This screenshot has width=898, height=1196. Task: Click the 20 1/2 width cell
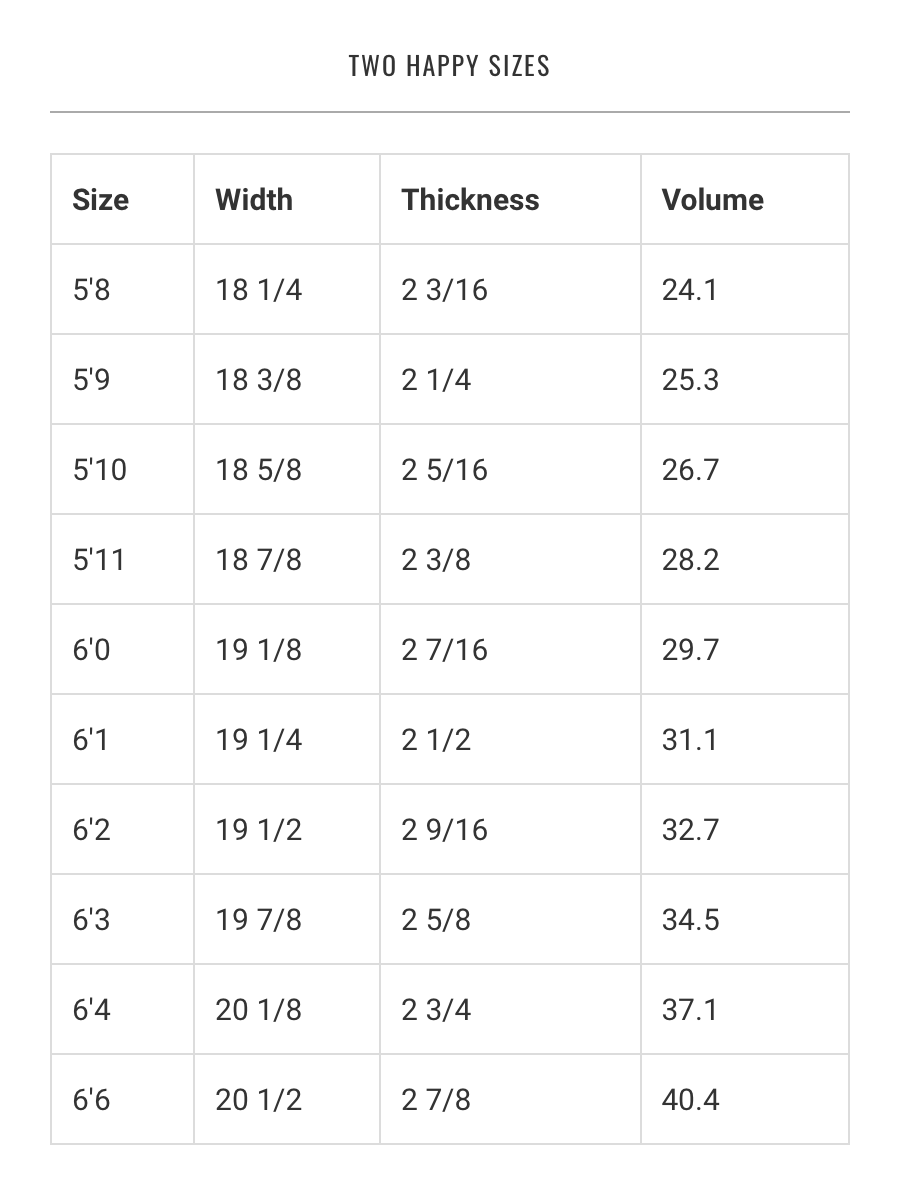coord(287,1099)
